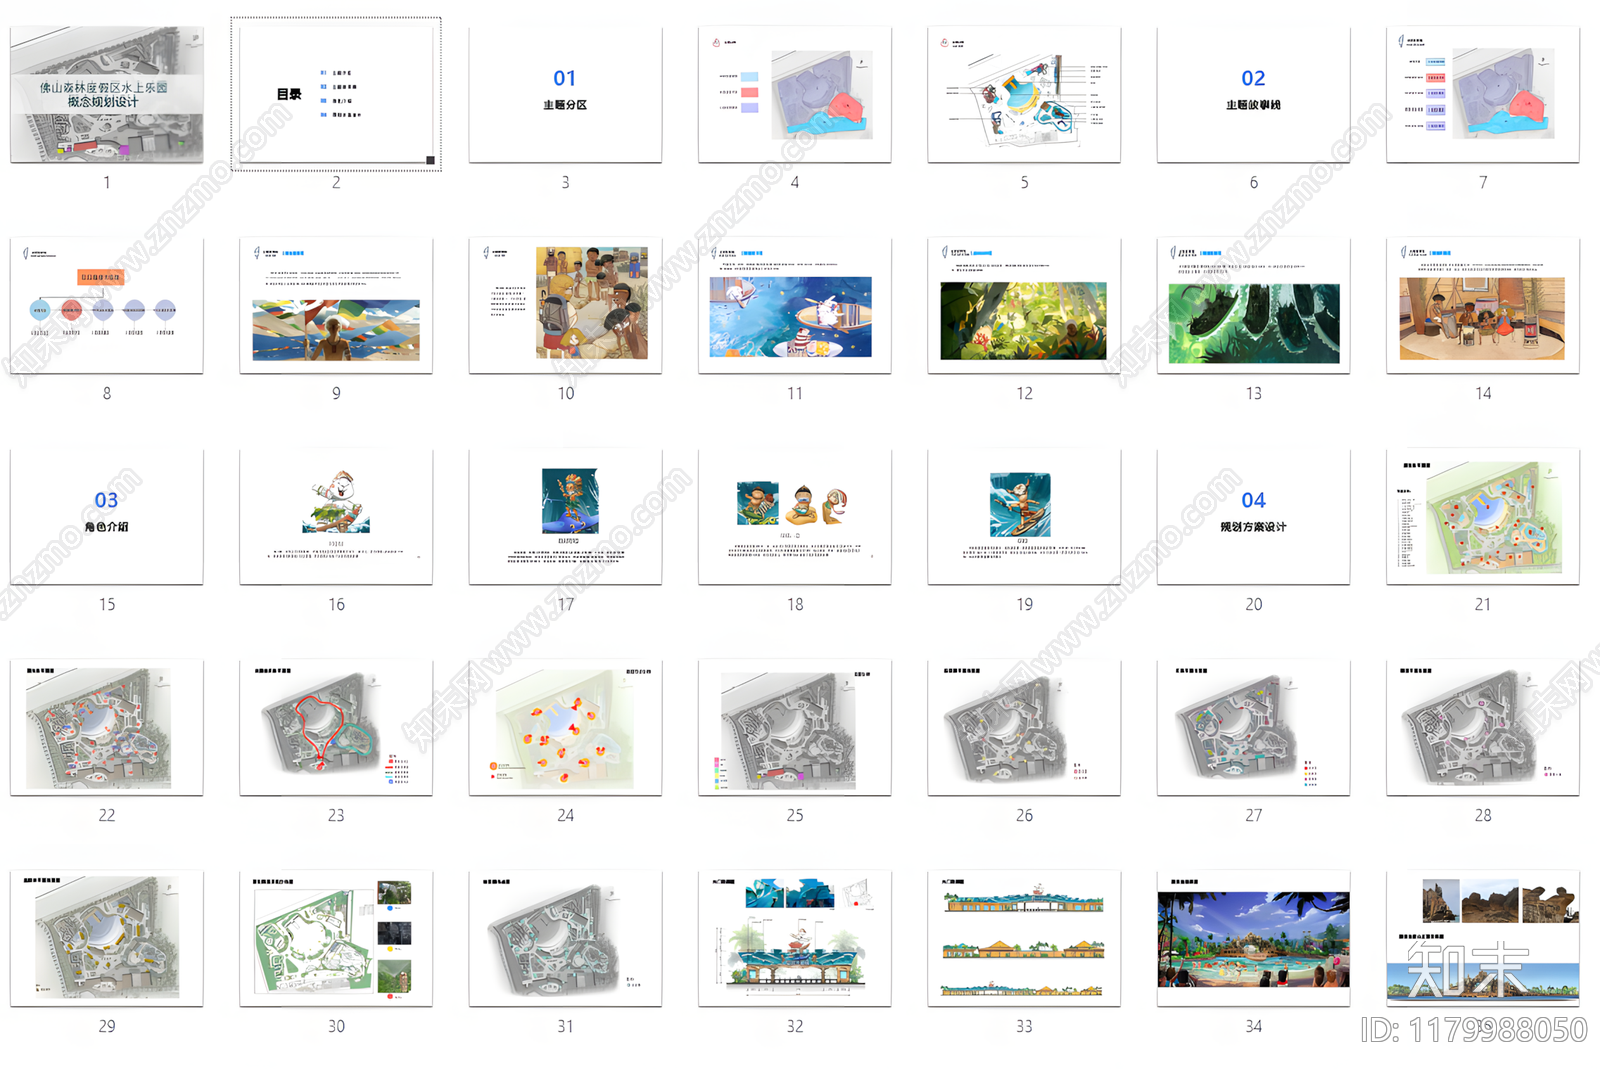Select slide 21 colored master plan
The height and width of the screenshot is (1069, 1600).
pyautogui.click(x=1483, y=516)
